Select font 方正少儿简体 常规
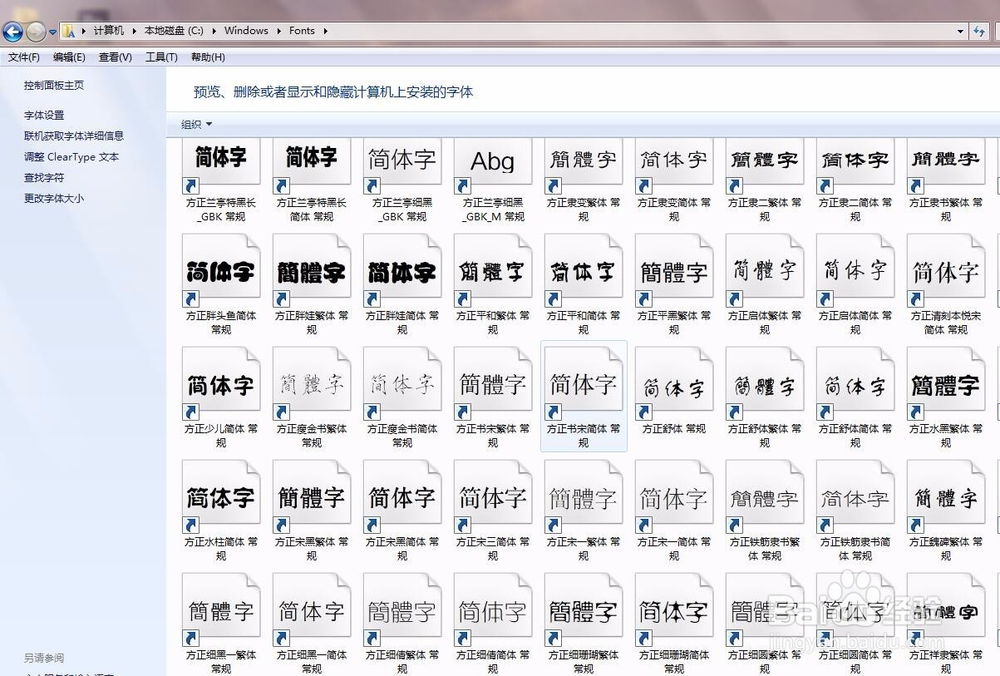This screenshot has width=1000, height=676. click(221, 397)
